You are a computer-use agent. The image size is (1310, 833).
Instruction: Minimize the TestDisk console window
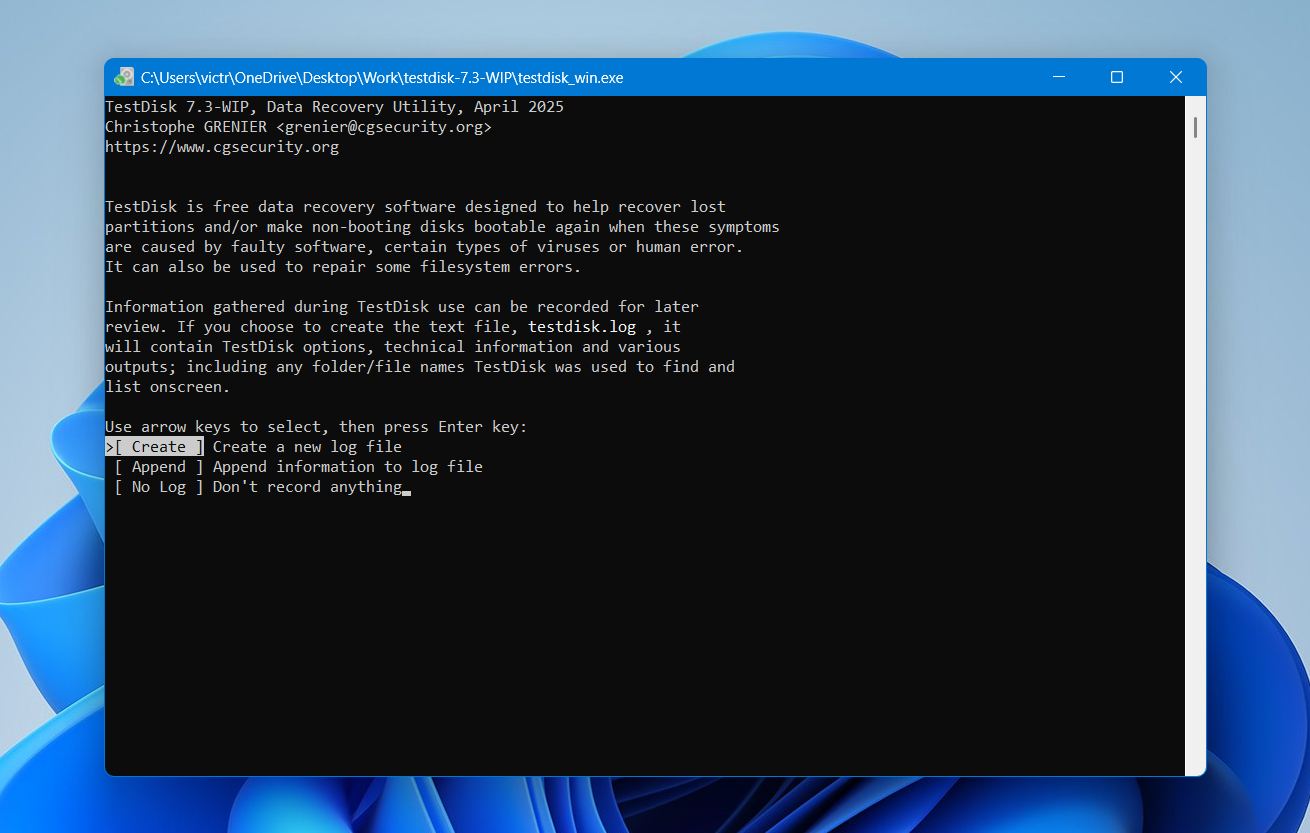(x=1058, y=76)
